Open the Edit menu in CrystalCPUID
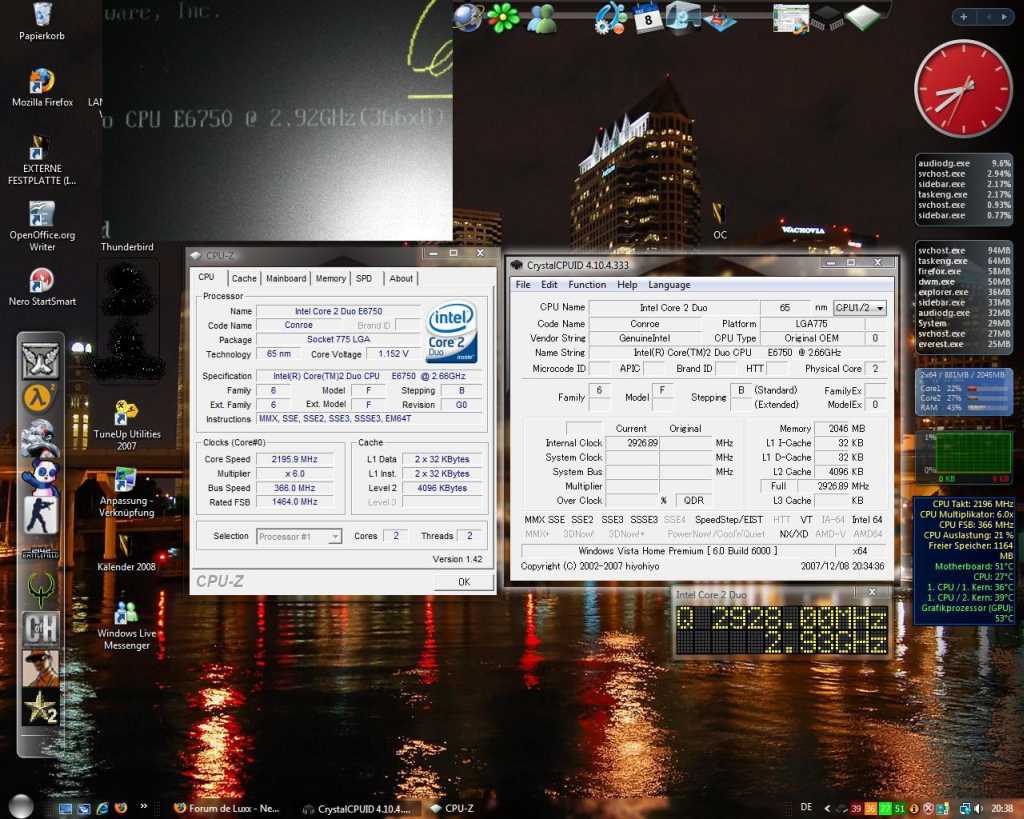This screenshot has width=1024, height=819. coord(549,285)
